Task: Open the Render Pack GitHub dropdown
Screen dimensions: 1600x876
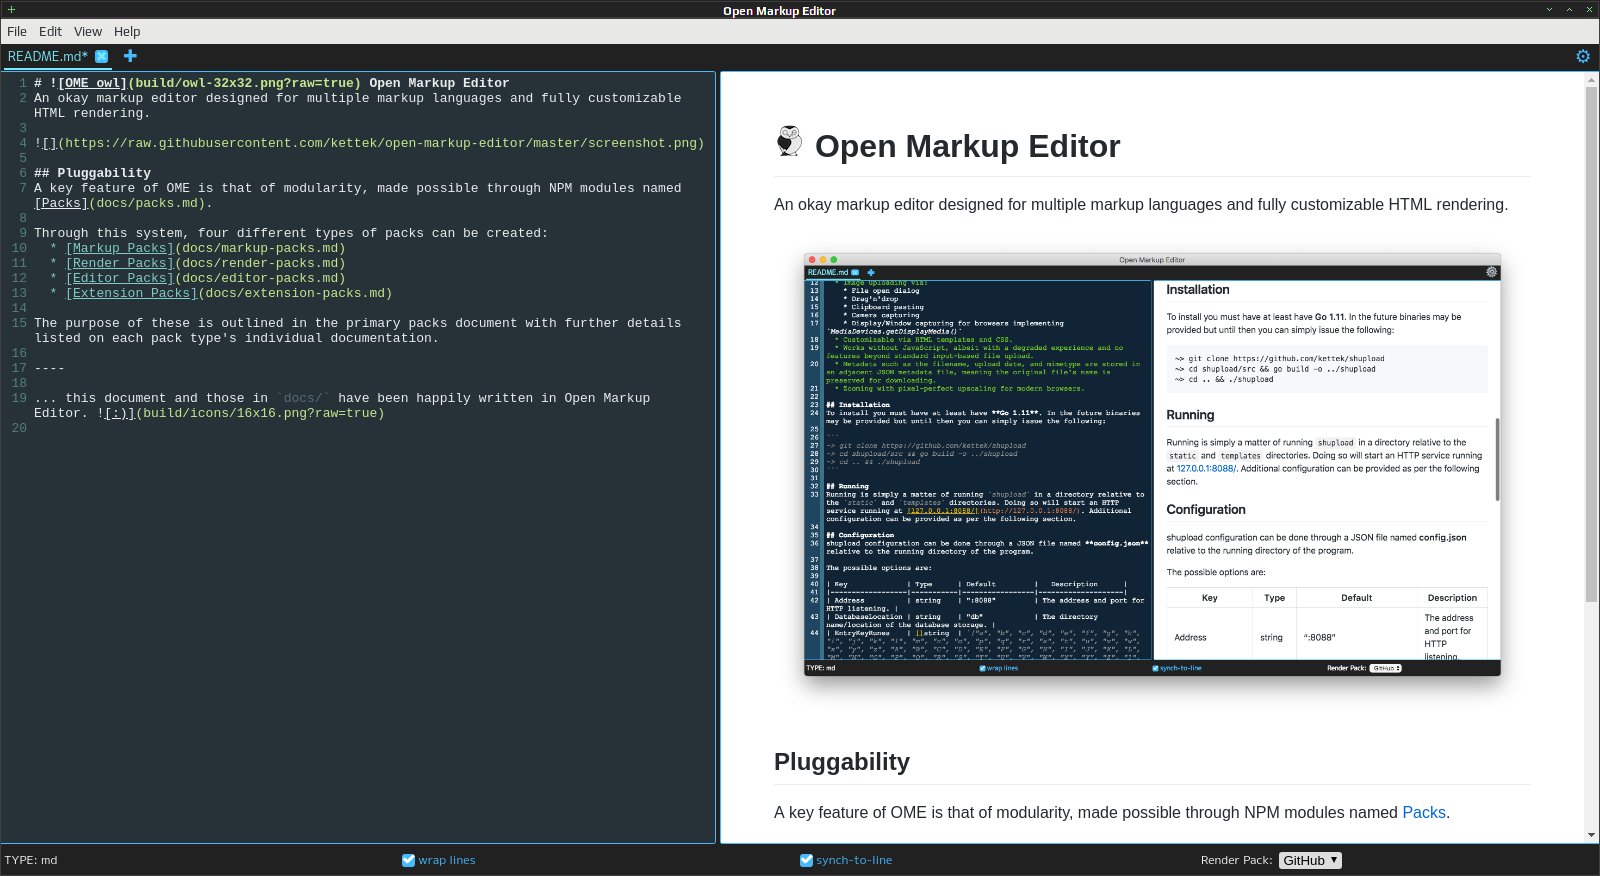Action: [x=1310, y=860]
